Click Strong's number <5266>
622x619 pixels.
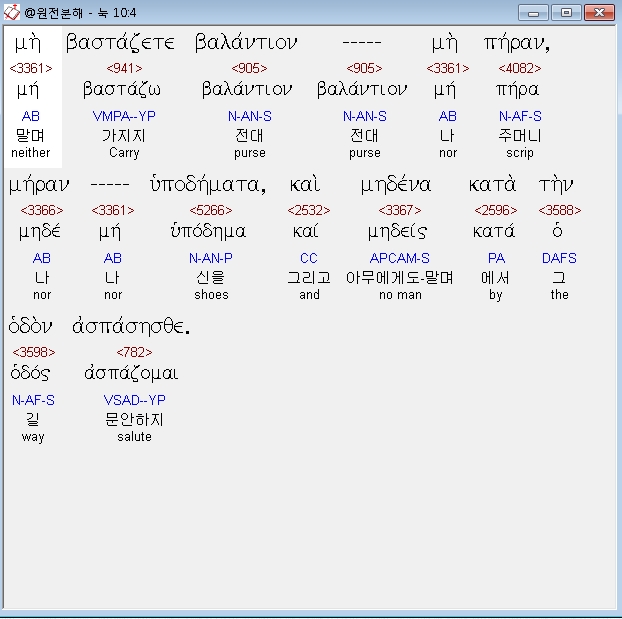211,210
